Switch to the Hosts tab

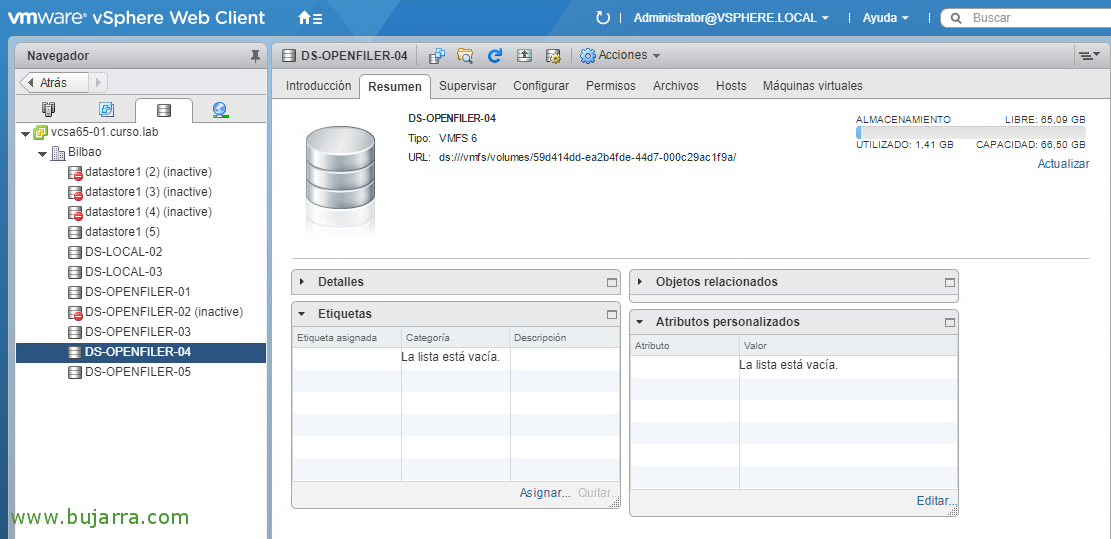click(731, 86)
